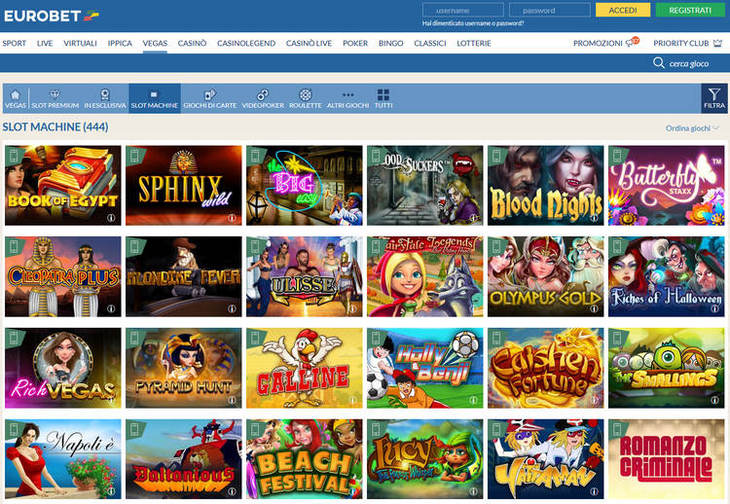Click the search magnifier icon
This screenshot has height=504, width=730.
point(659,63)
